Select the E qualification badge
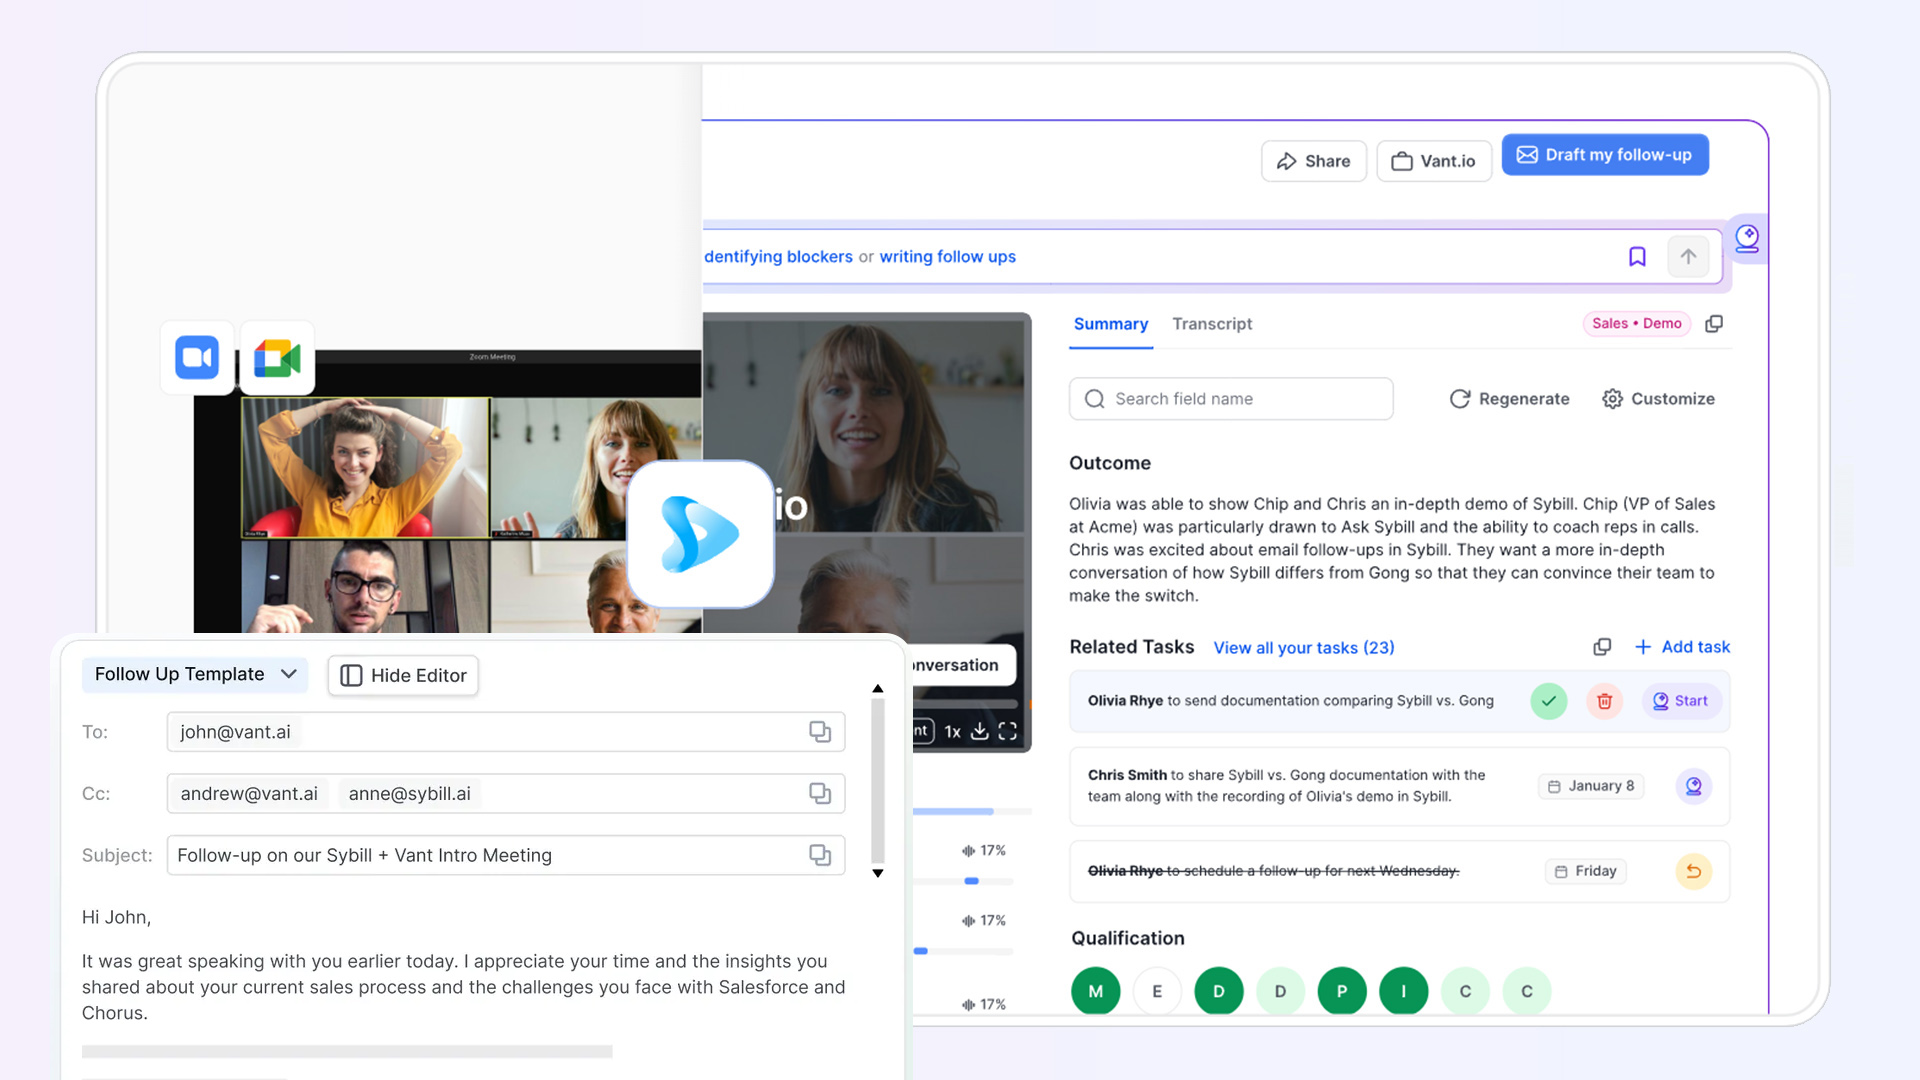The height and width of the screenshot is (1080, 1920). click(x=1157, y=991)
